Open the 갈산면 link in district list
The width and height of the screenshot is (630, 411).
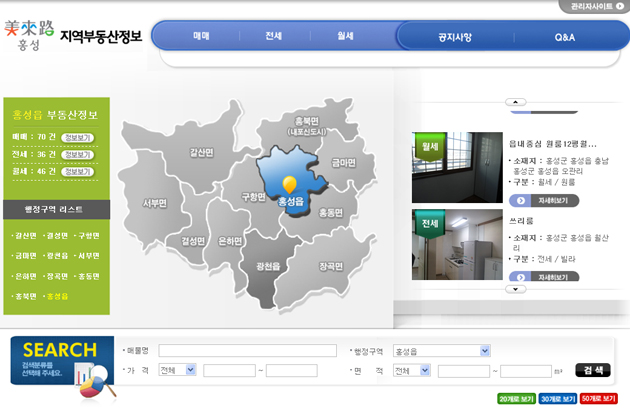point(25,236)
